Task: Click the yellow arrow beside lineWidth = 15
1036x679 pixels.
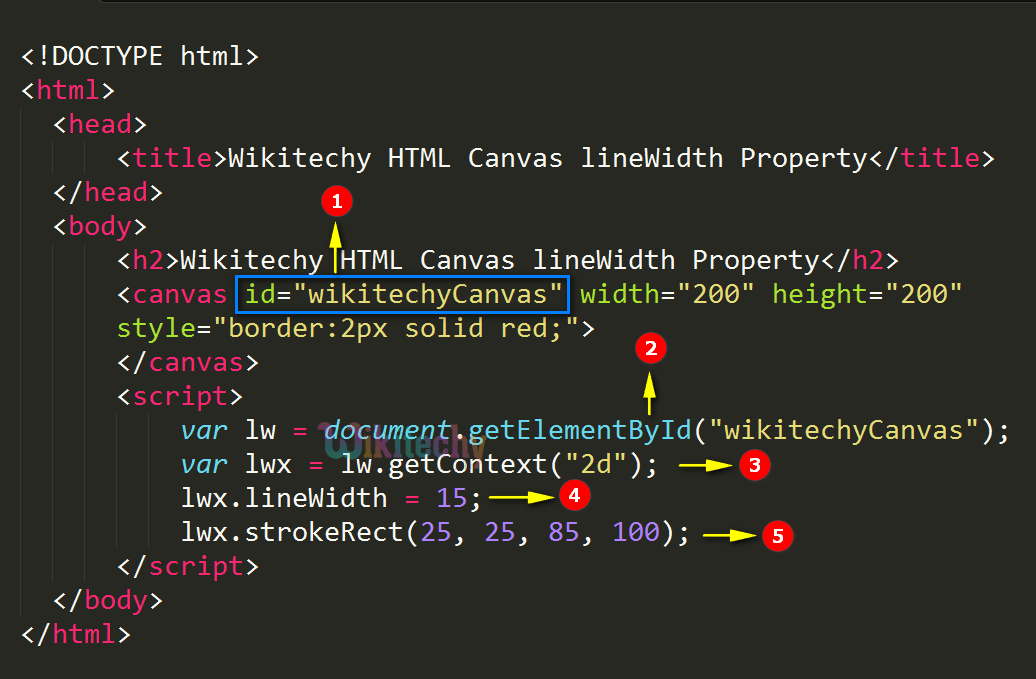Action: click(520, 496)
